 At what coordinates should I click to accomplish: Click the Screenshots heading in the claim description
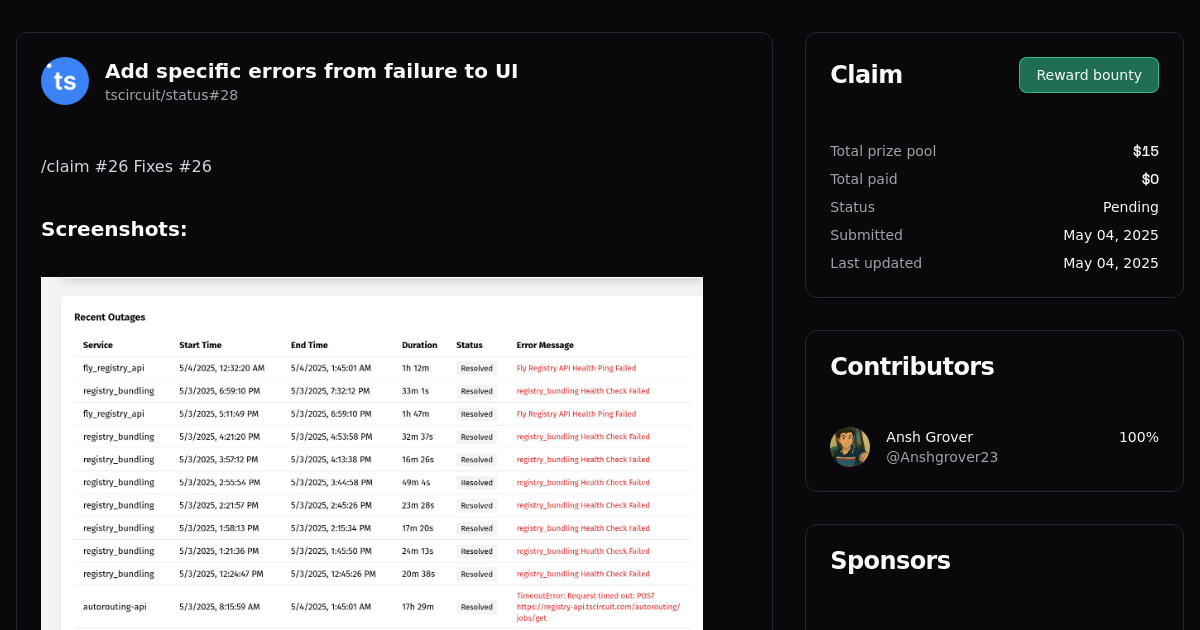pos(114,228)
